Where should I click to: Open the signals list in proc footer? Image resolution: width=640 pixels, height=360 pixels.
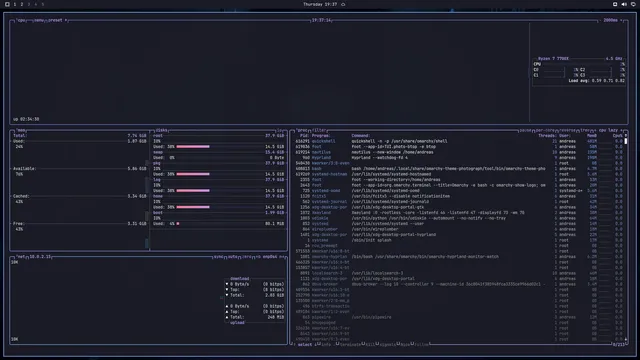(387, 345)
